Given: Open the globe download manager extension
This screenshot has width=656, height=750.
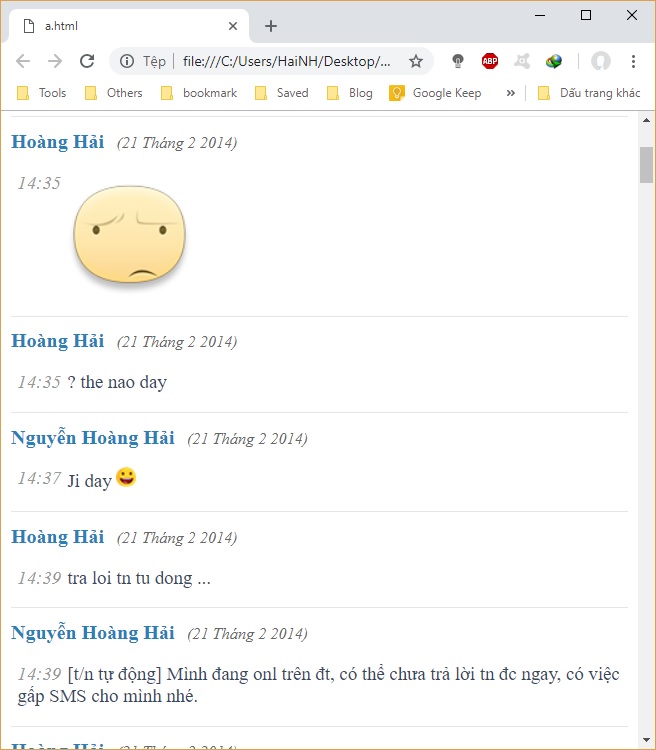Looking at the screenshot, I should [x=554, y=61].
